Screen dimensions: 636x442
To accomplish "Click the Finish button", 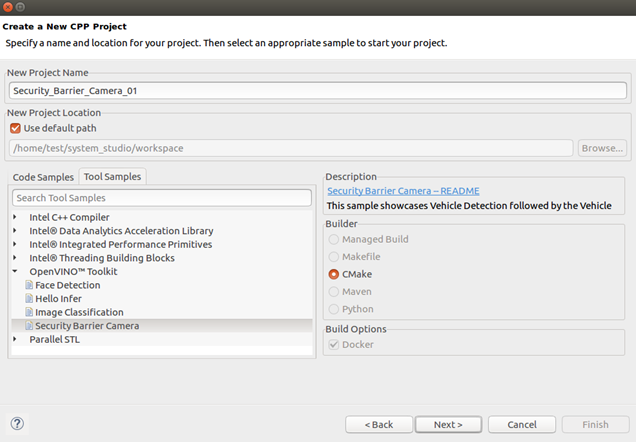I will [x=595, y=425].
